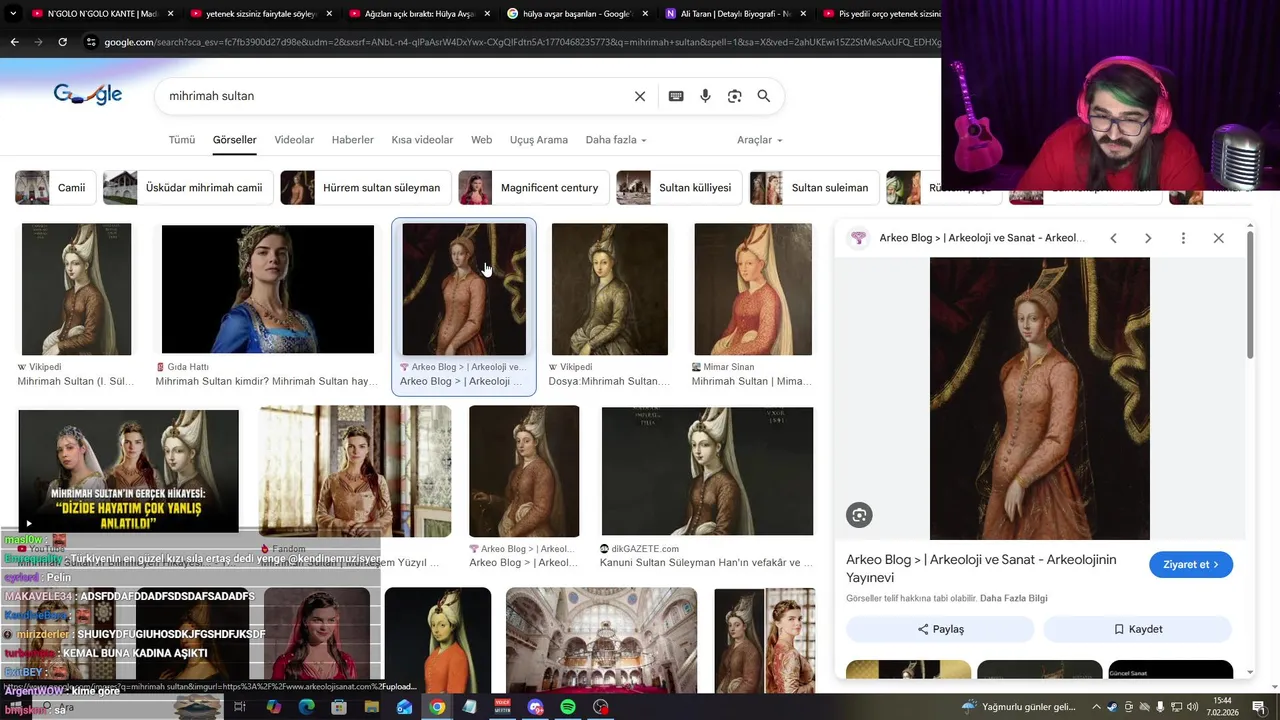Open Microsoft Store from the taskbar

point(339,707)
